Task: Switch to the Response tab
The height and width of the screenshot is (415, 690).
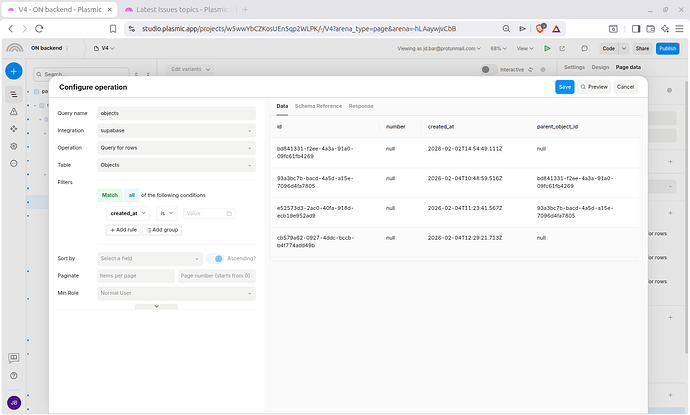Action: click(x=361, y=106)
